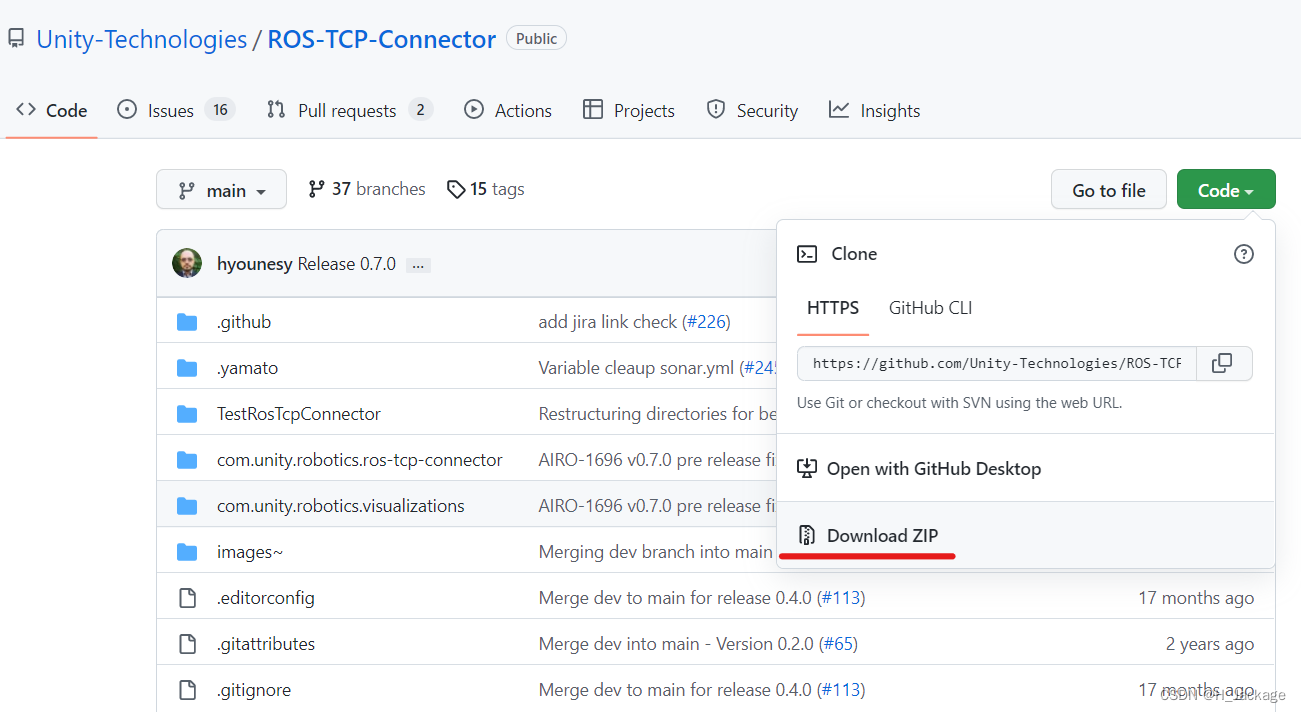1301x712 pixels.
Task: Open the Projects tab
Action: coord(629,111)
